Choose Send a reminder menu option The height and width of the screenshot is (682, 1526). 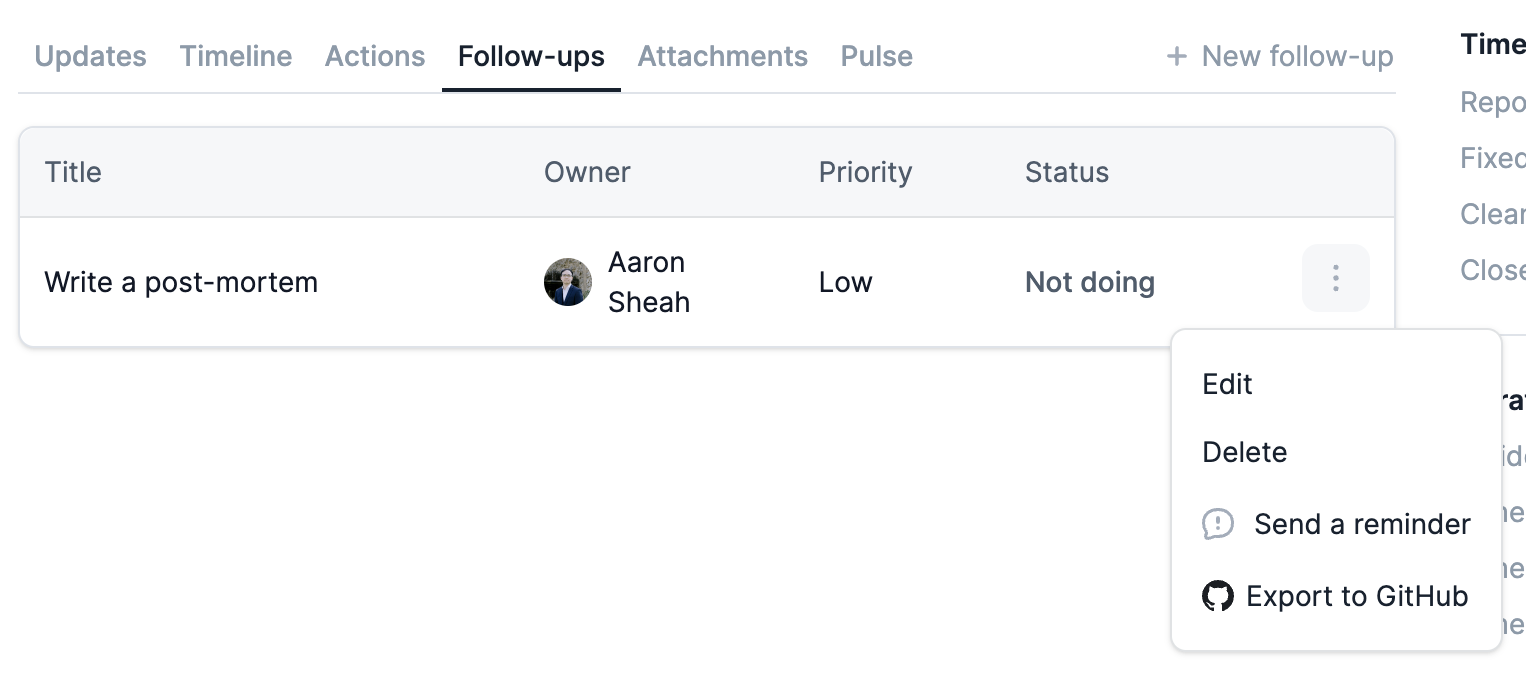point(1361,525)
